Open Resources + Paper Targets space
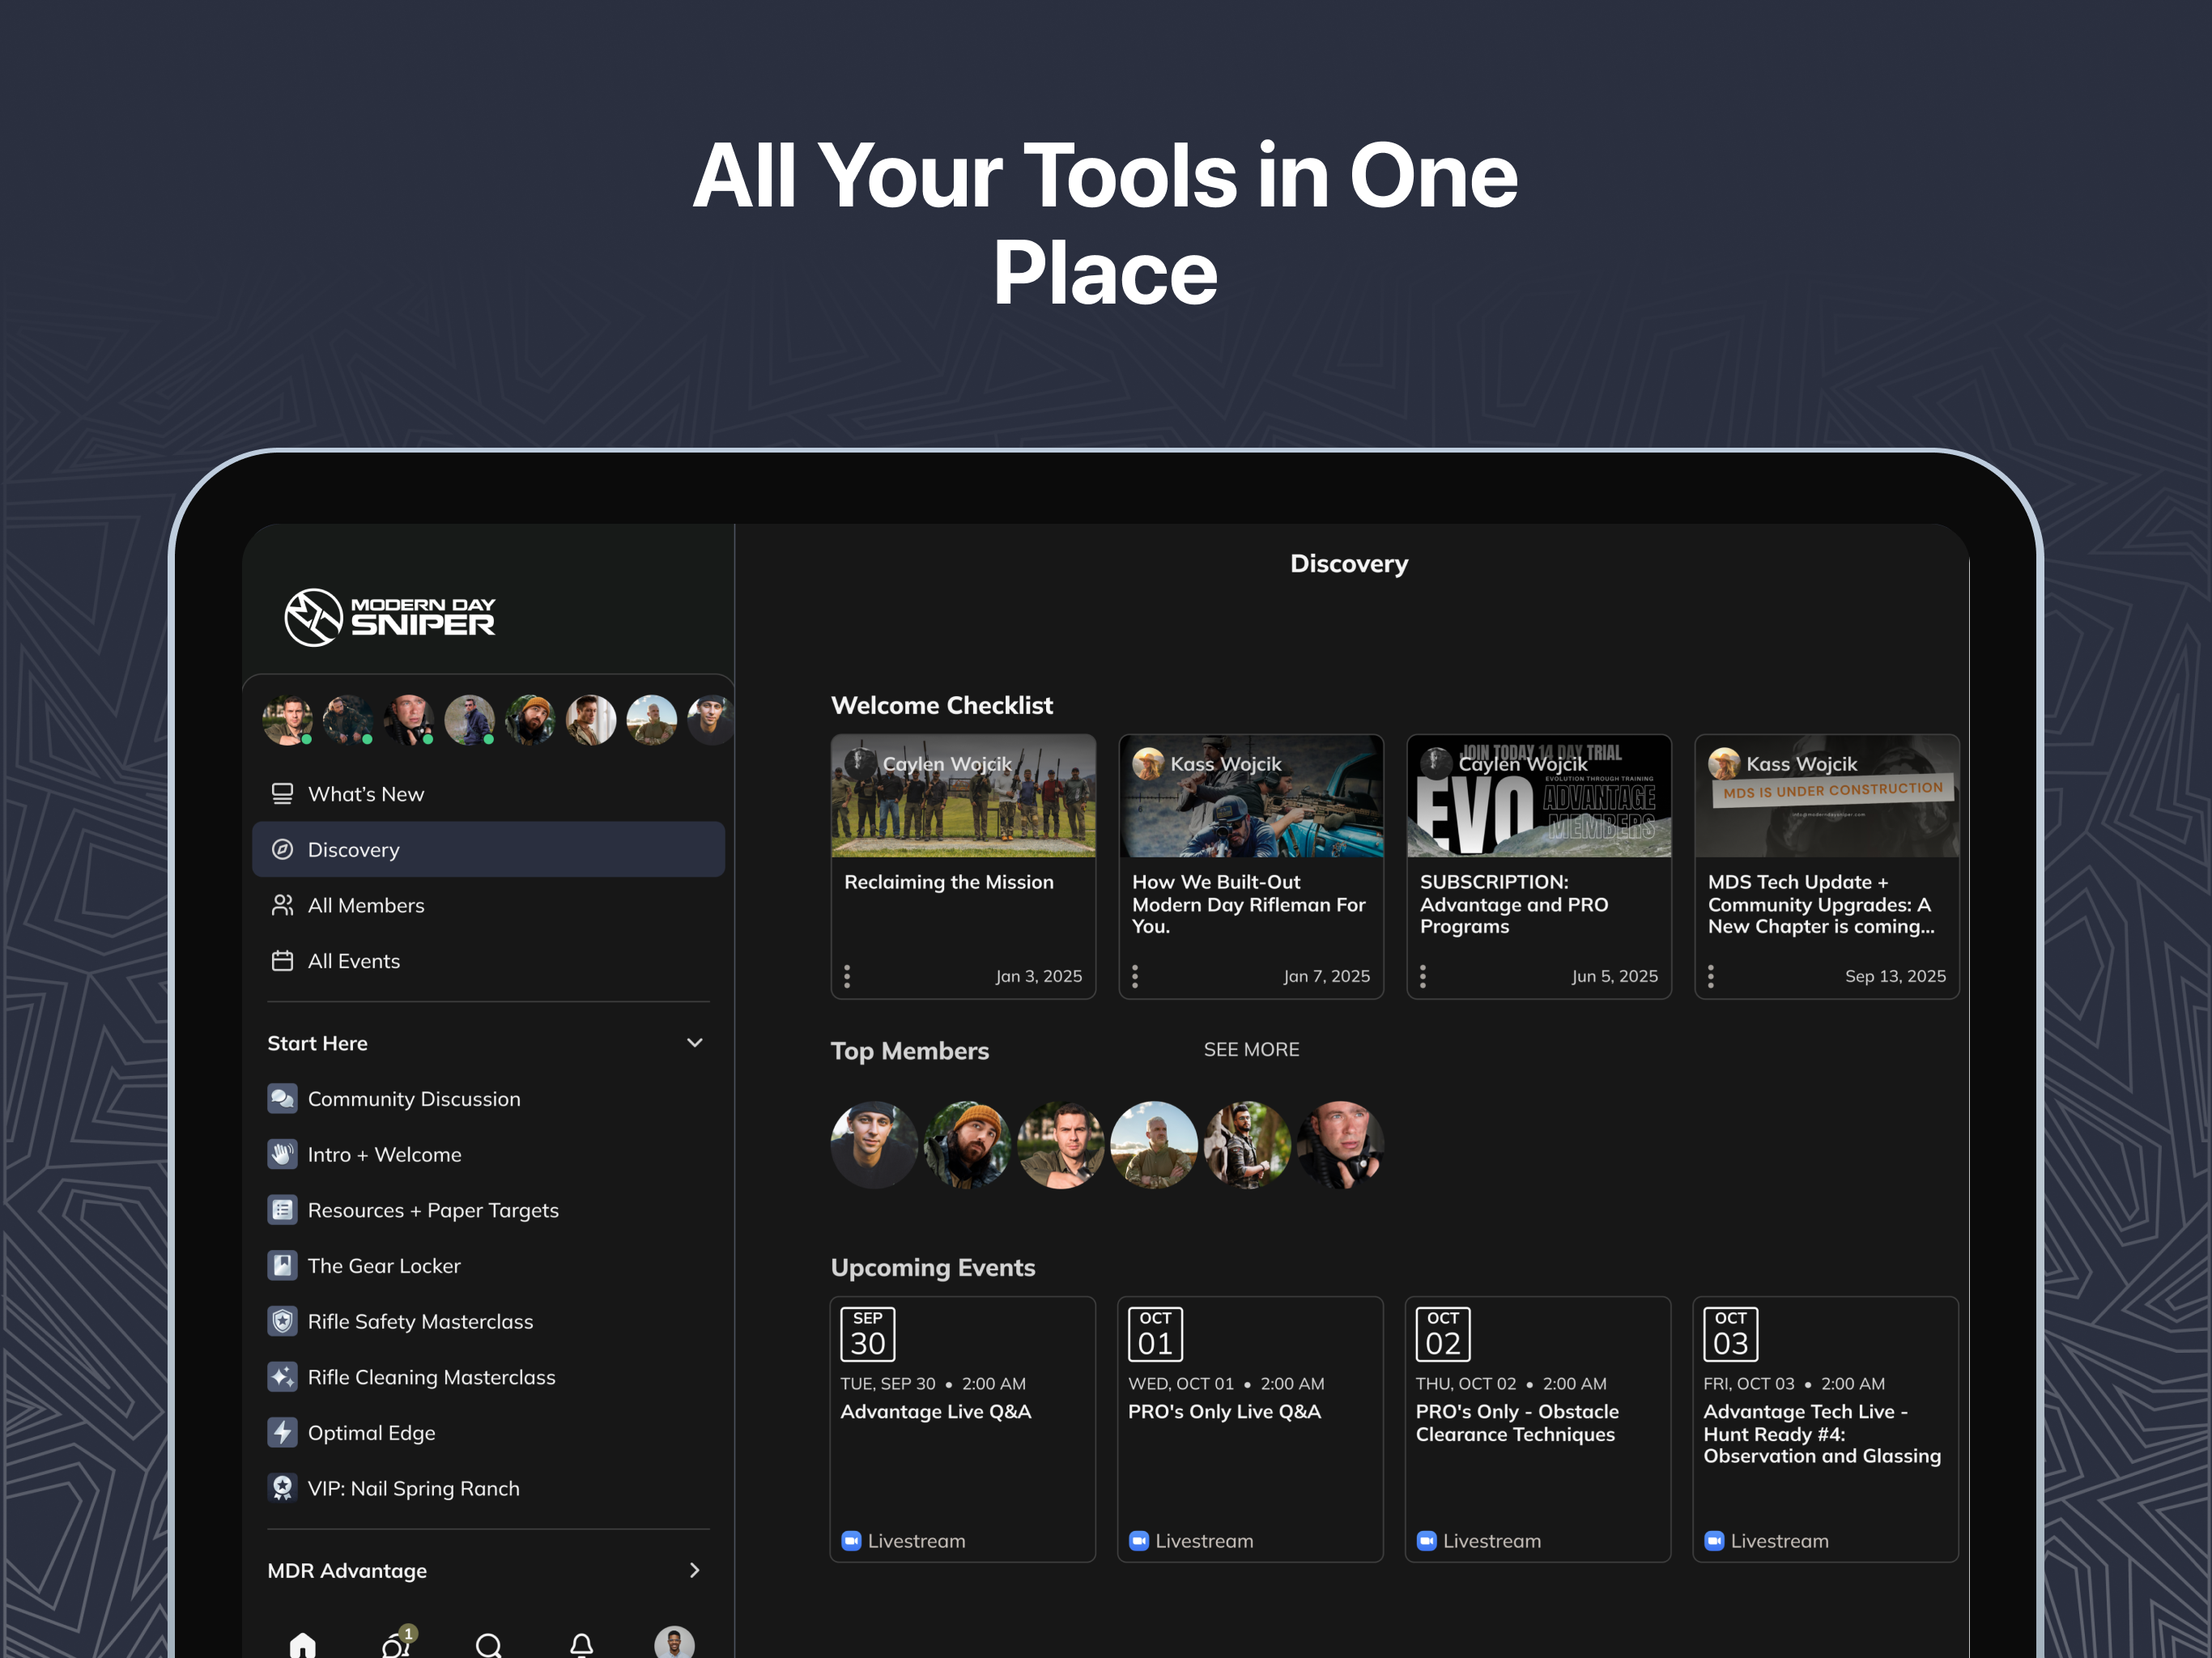The width and height of the screenshot is (2212, 1658). coord(489,1210)
